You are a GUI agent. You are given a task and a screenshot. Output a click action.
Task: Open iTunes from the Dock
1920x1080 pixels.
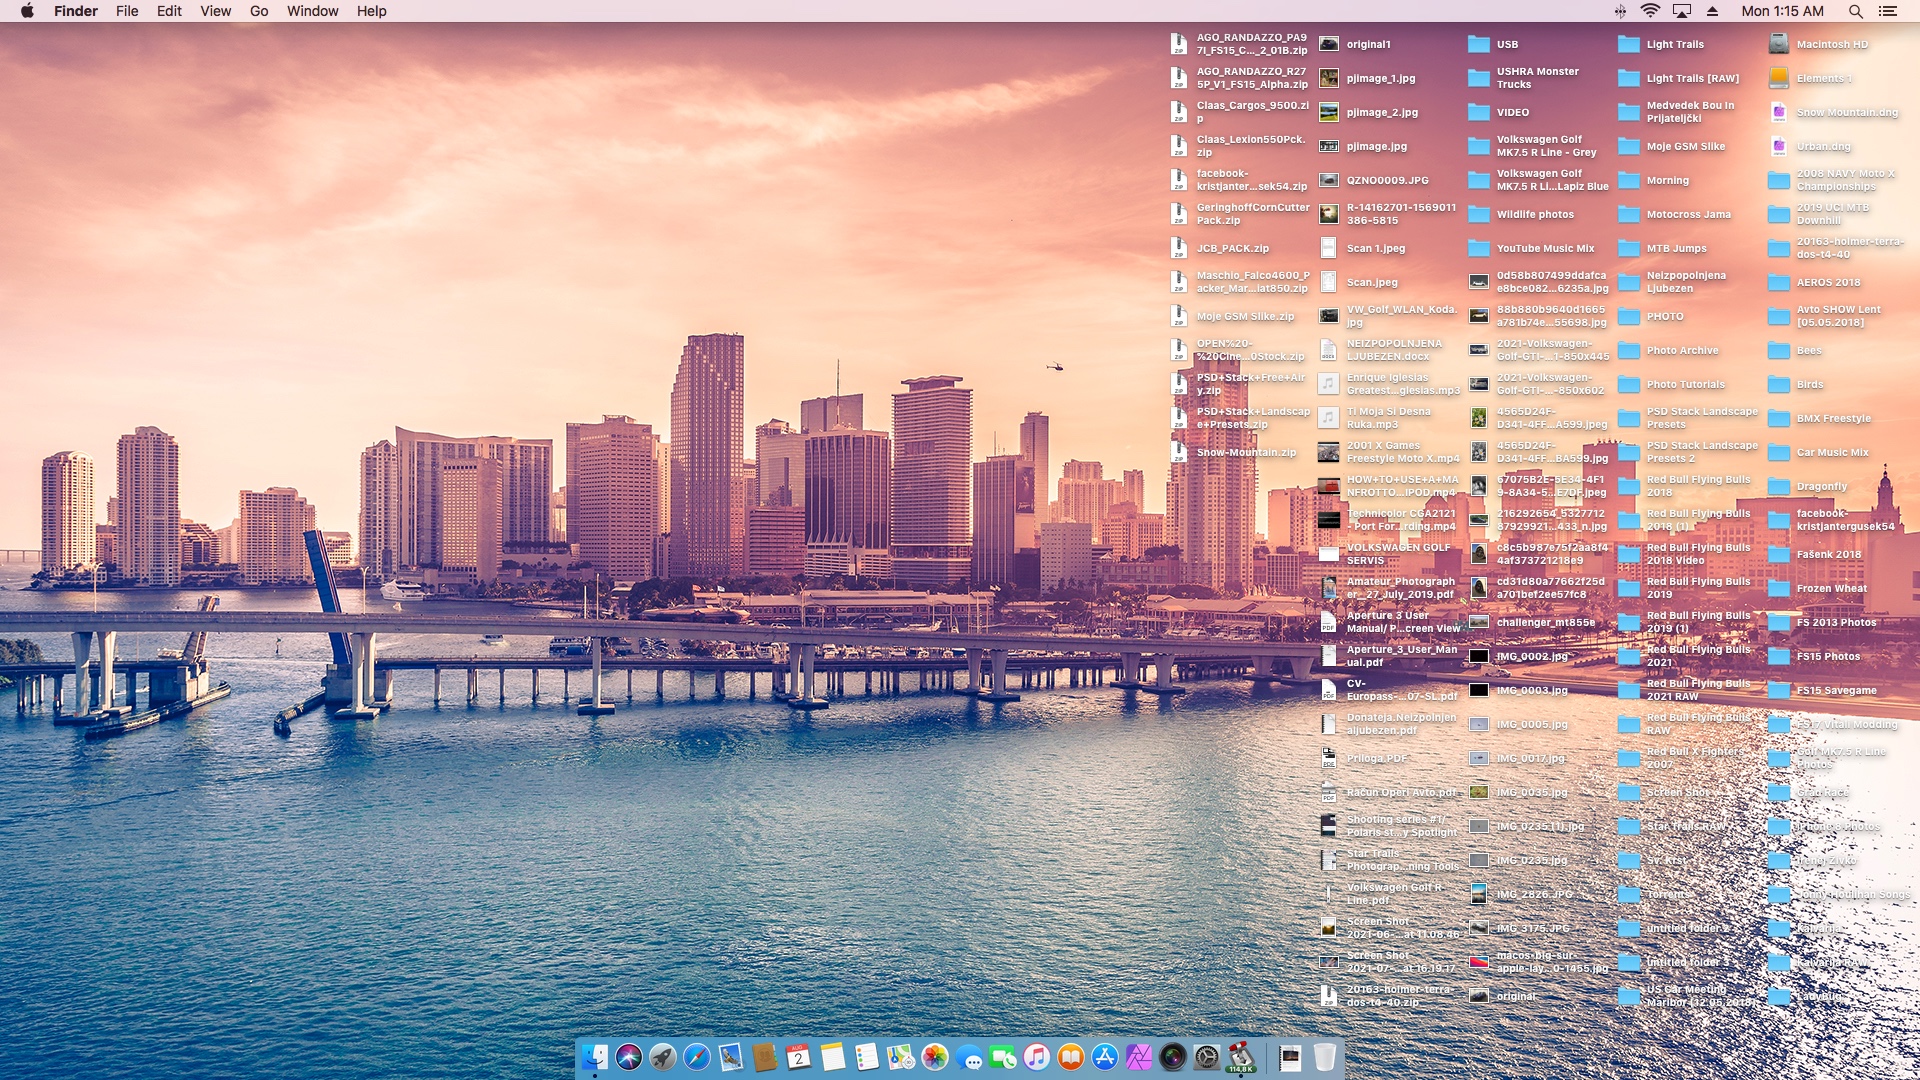(x=1037, y=1057)
